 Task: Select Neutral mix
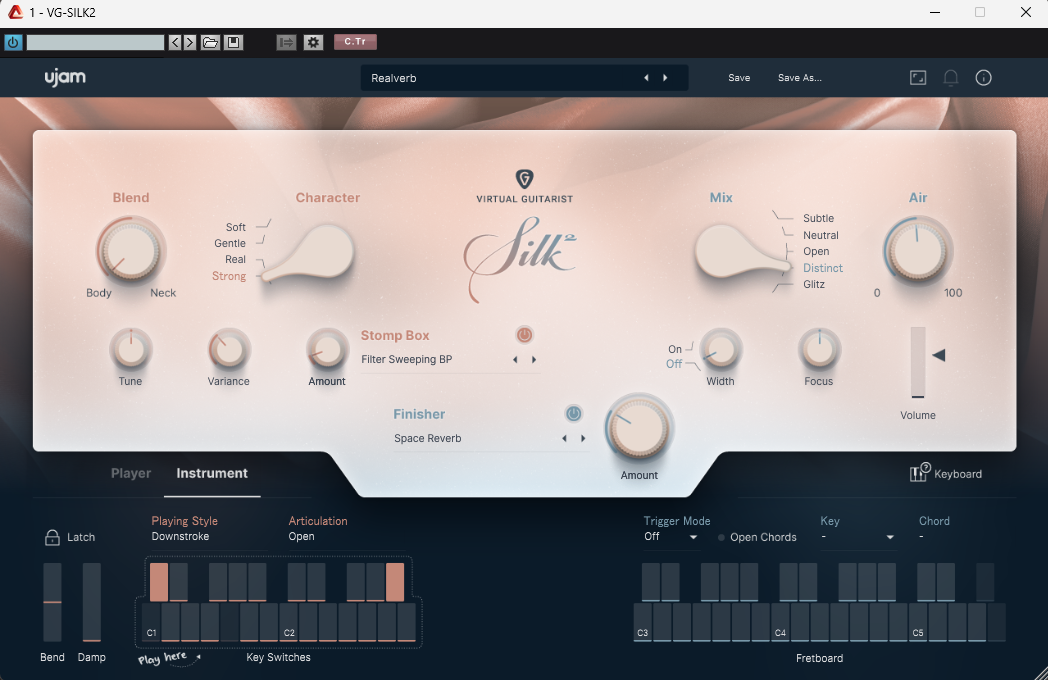pyautogui.click(x=821, y=235)
